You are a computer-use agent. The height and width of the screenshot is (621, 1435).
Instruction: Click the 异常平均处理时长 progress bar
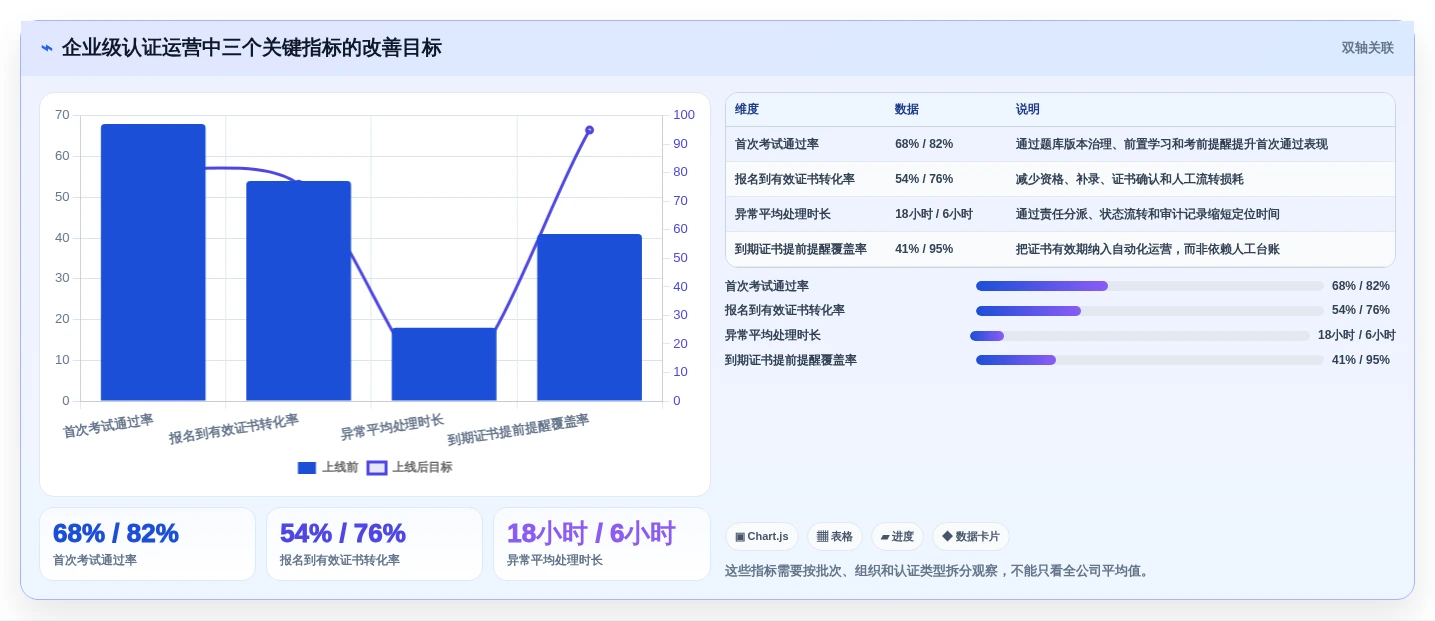1140,336
